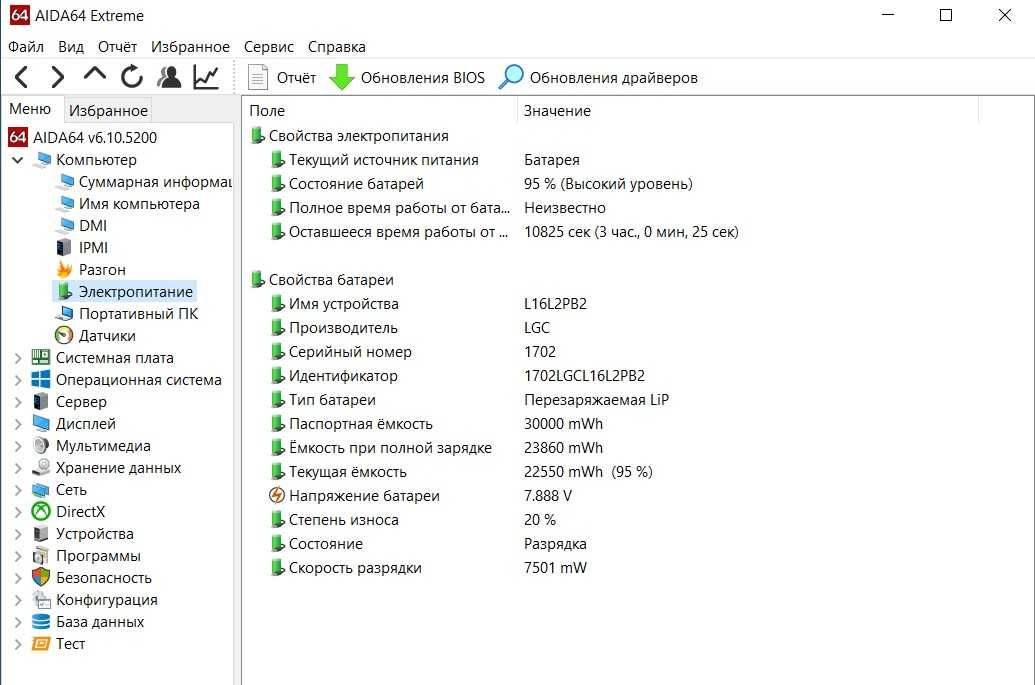Go up one level arrow
1035x685 pixels.
(95, 74)
